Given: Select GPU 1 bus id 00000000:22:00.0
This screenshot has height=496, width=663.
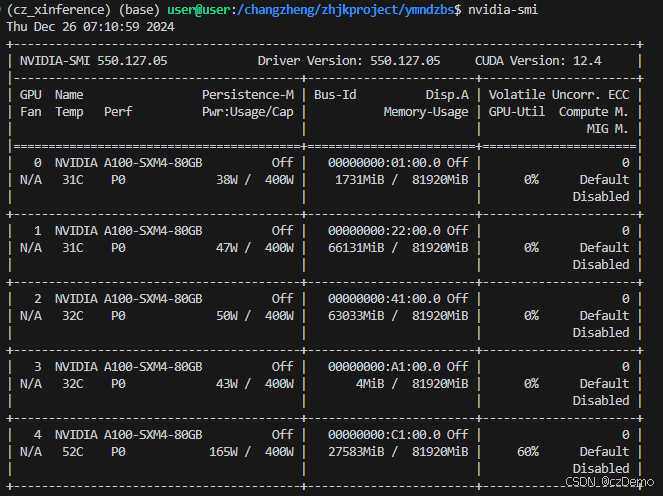Looking at the screenshot, I should point(384,231).
